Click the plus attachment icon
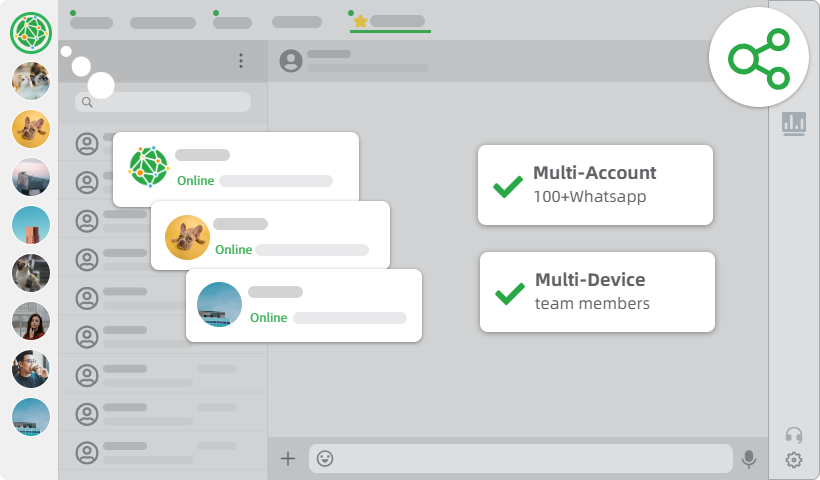 288,459
